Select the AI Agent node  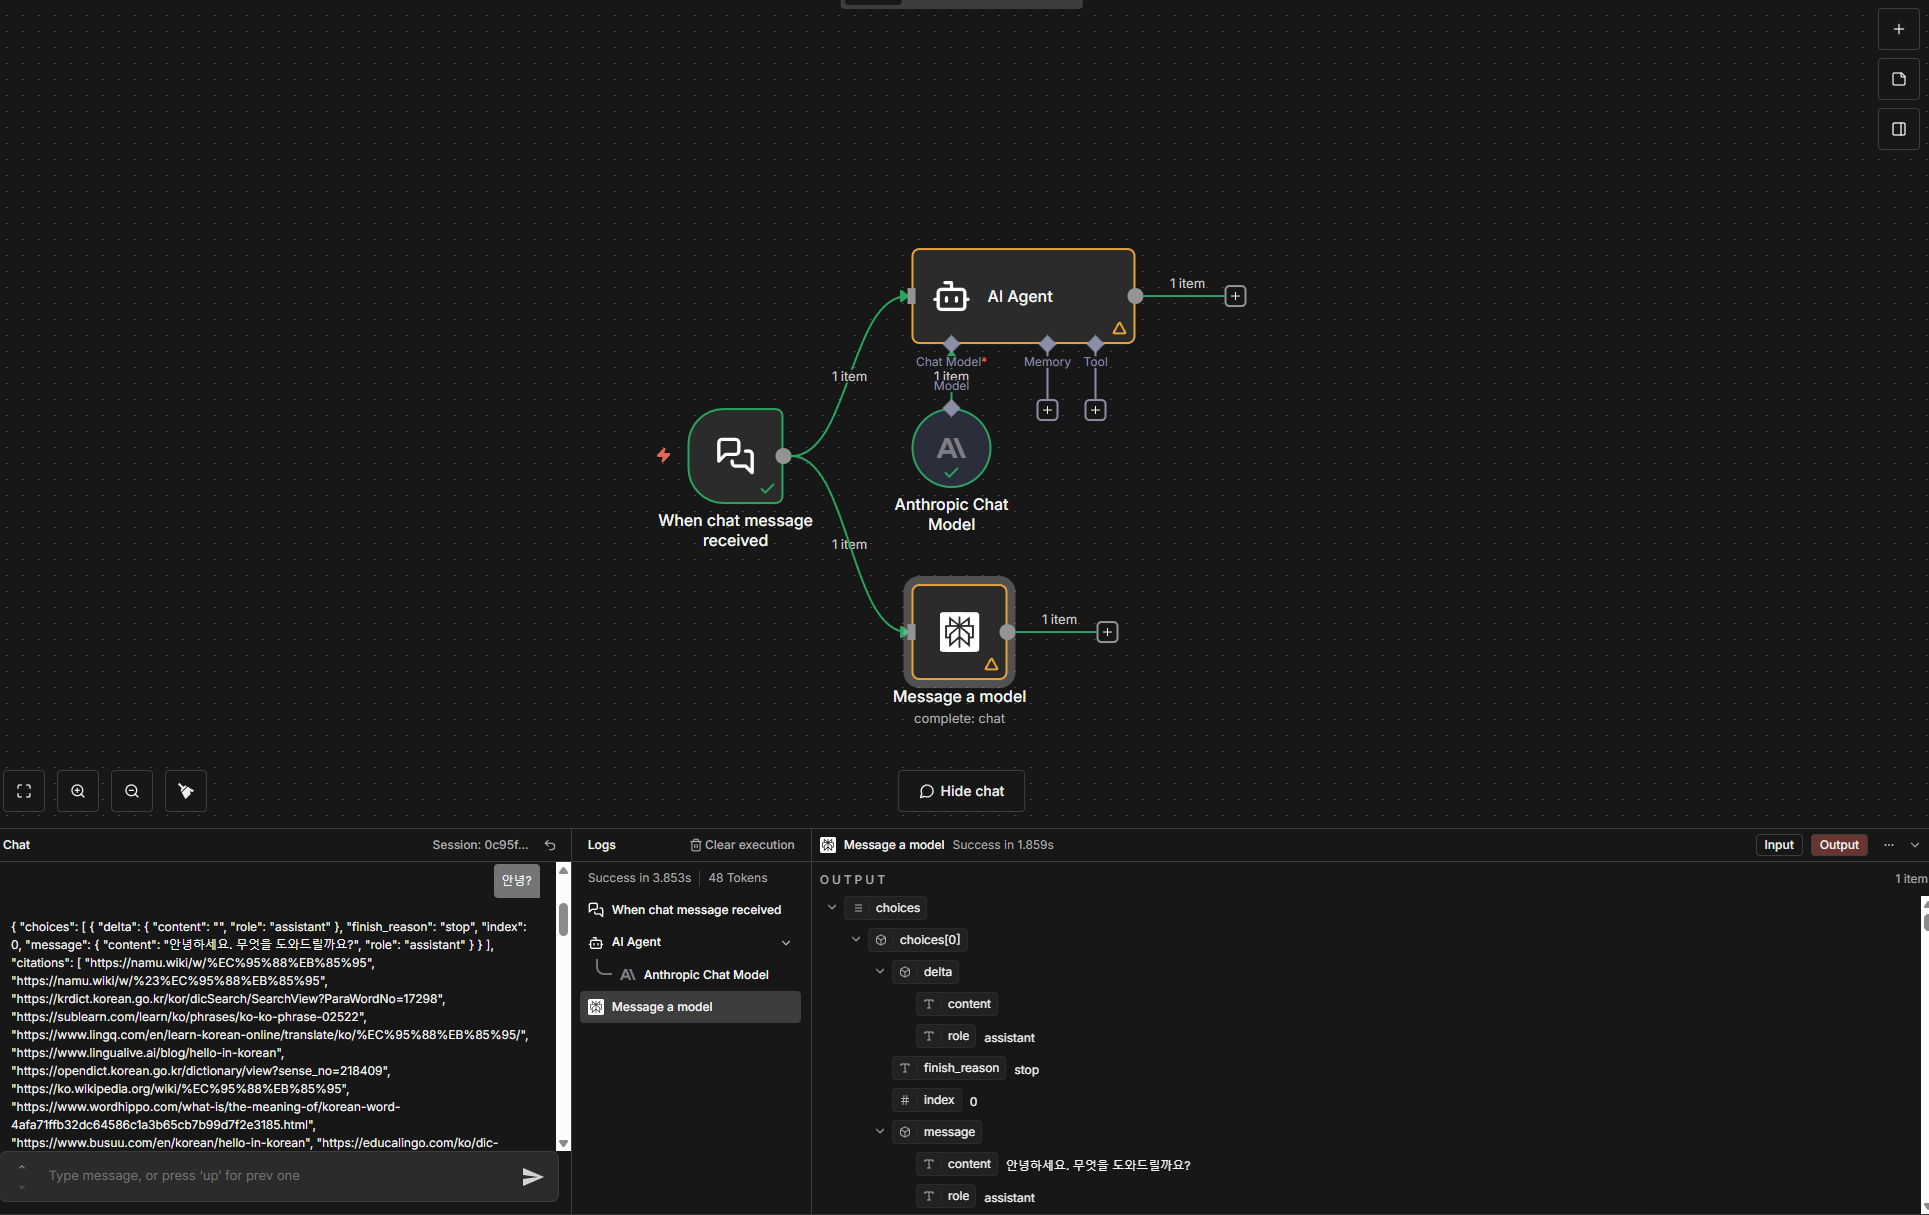tap(1023, 296)
